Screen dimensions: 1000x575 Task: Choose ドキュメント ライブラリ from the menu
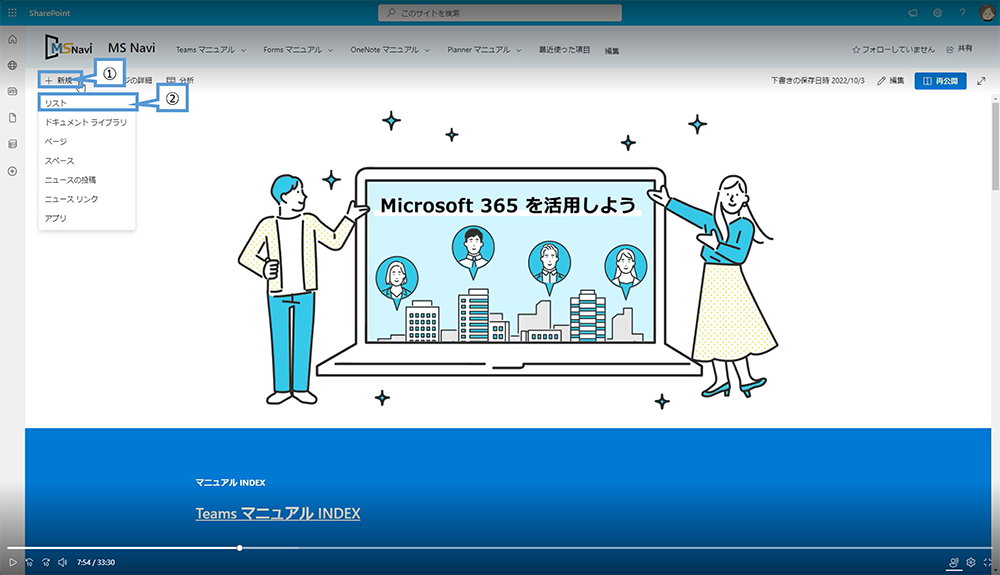tap(85, 122)
